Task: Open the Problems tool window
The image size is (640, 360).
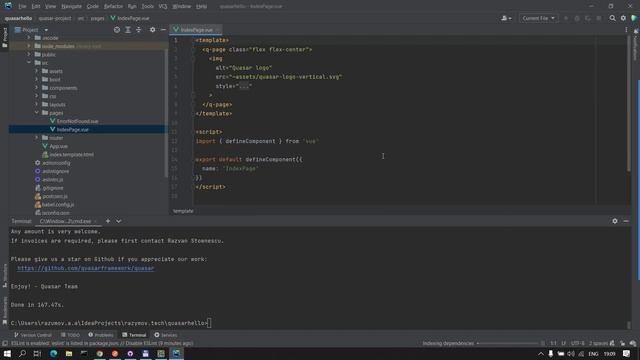Action: 101,335
